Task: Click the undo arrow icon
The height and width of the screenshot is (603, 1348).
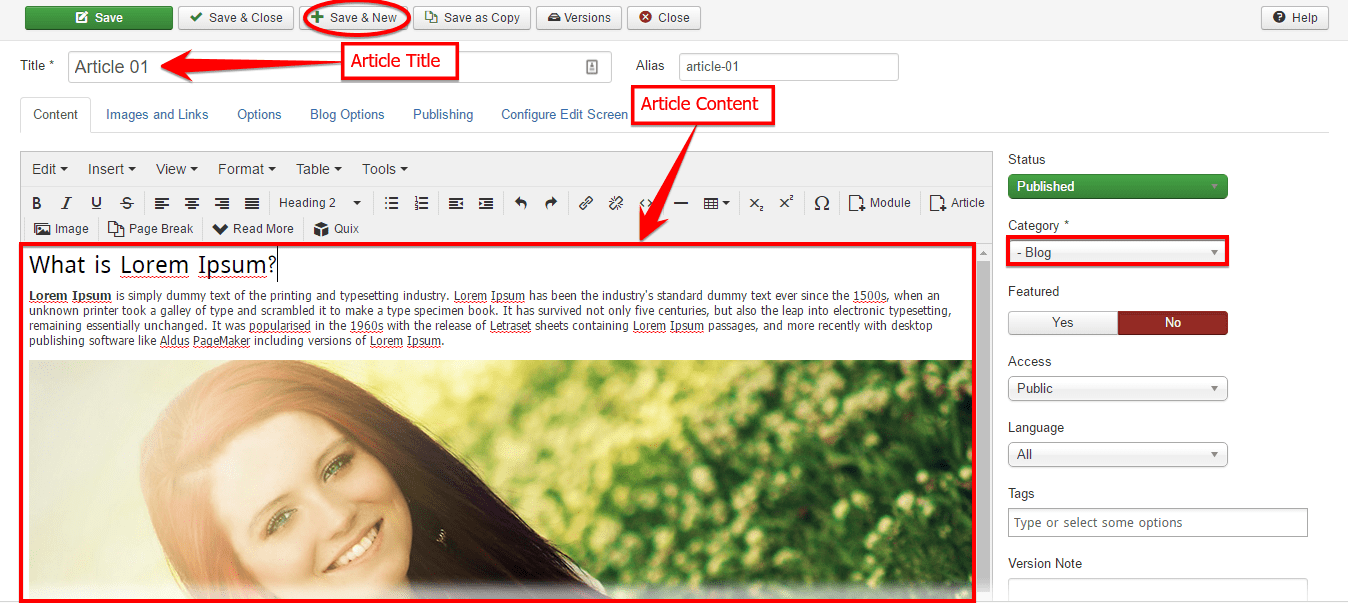Action: click(520, 203)
